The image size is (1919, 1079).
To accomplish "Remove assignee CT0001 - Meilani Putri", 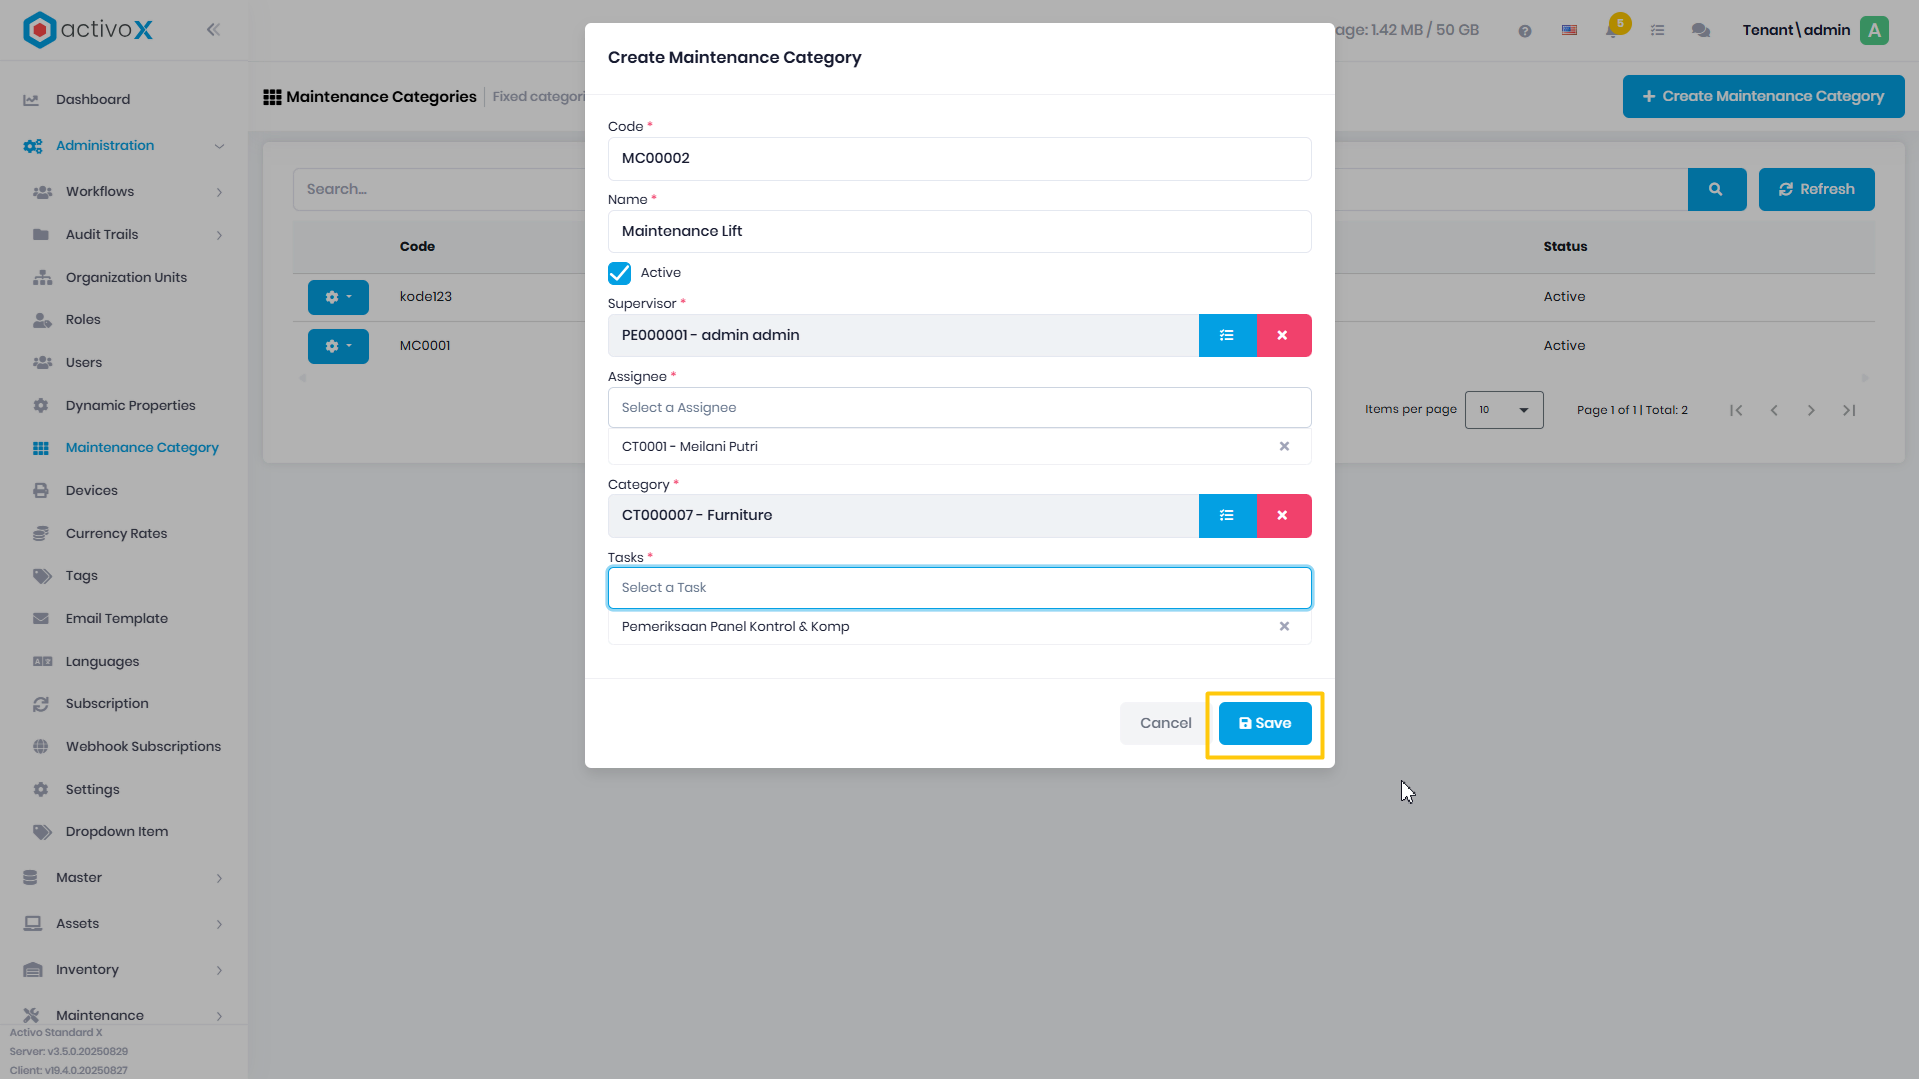I will (x=1284, y=447).
